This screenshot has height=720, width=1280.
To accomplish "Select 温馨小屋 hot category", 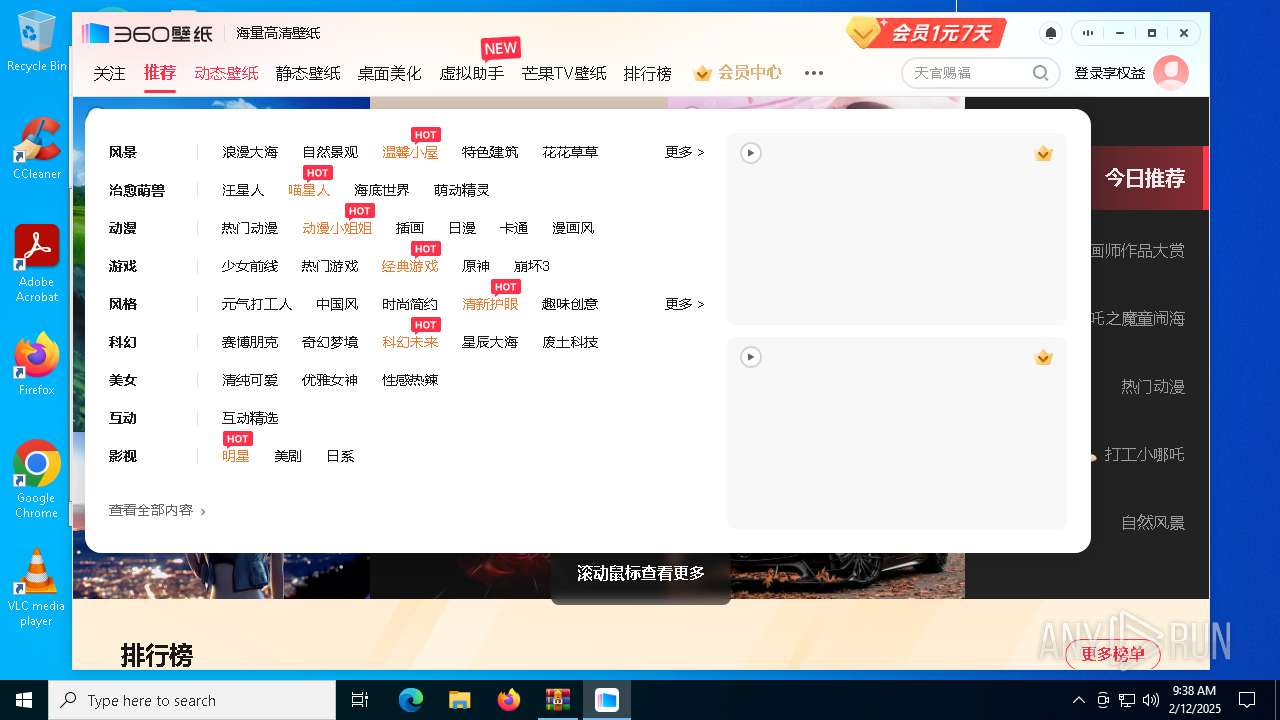I will 410,152.
